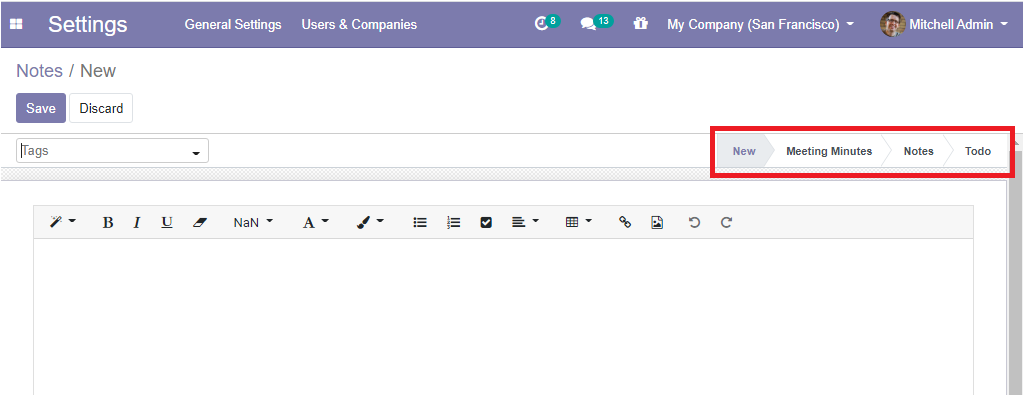Viewport: 1024px width, 396px height.
Task: Discard the new note
Action: [x=101, y=108]
